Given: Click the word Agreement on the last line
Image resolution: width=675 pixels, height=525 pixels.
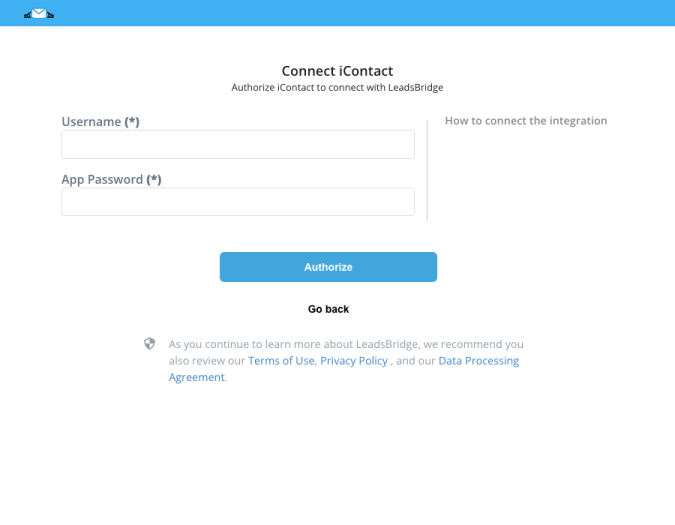Looking at the screenshot, I should (x=197, y=377).
